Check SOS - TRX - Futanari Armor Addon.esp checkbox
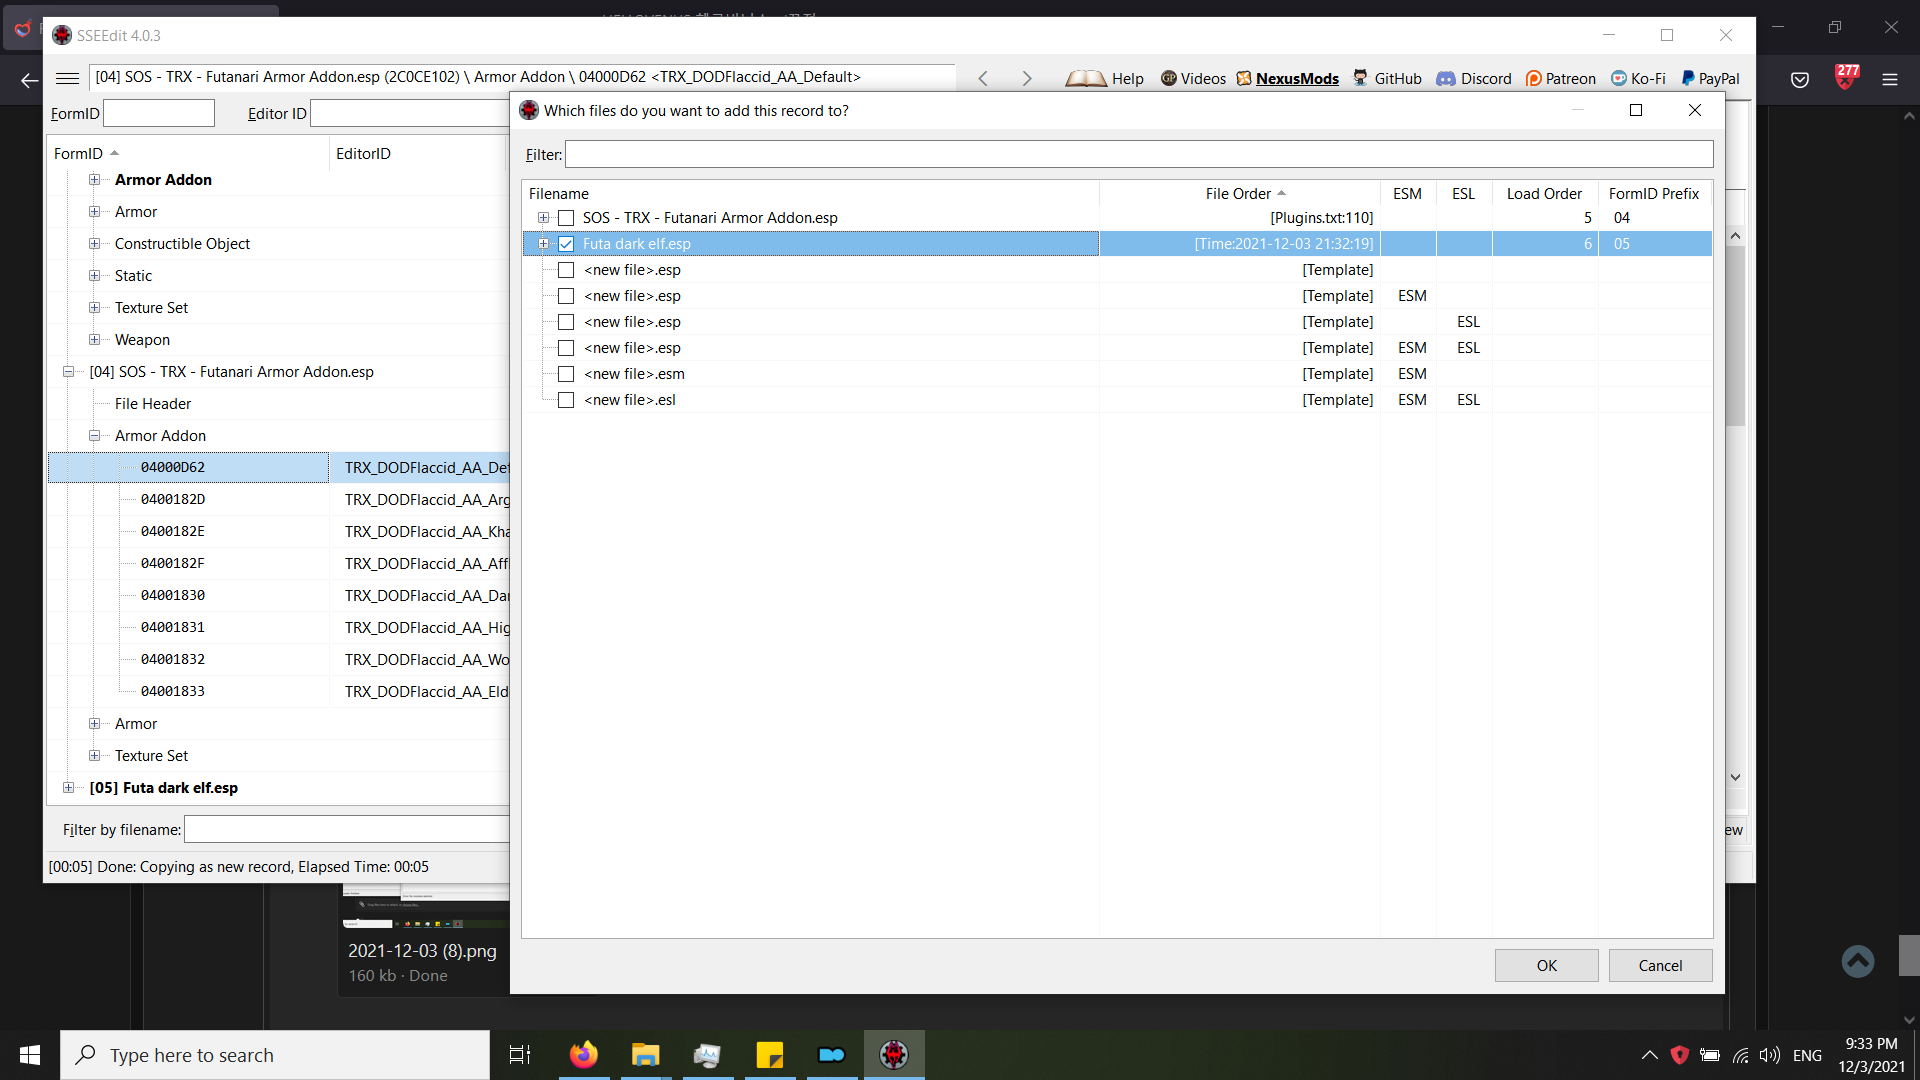 [x=566, y=218]
